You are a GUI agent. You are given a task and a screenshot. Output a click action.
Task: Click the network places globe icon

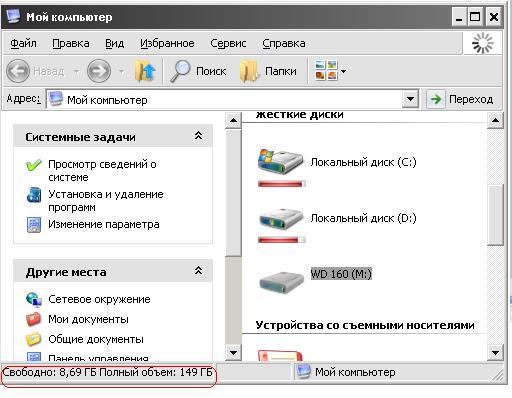click(x=34, y=299)
